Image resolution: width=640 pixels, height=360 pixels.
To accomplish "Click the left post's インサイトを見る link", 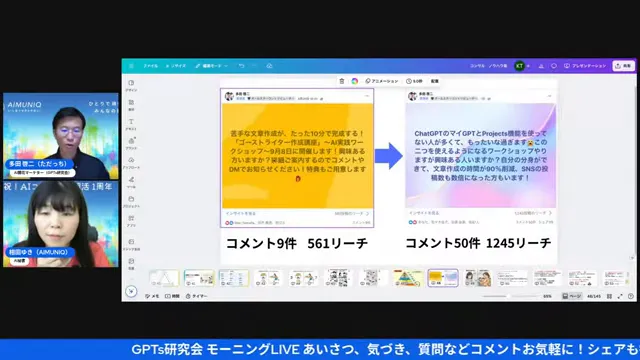I will click(241, 213).
